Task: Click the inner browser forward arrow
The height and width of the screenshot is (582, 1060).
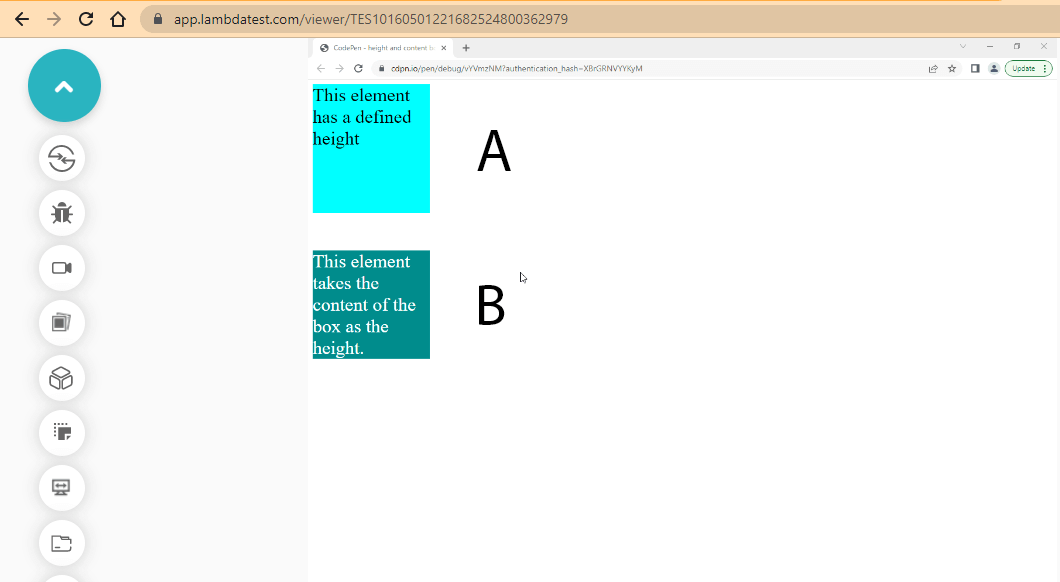Action: pyautogui.click(x=339, y=68)
